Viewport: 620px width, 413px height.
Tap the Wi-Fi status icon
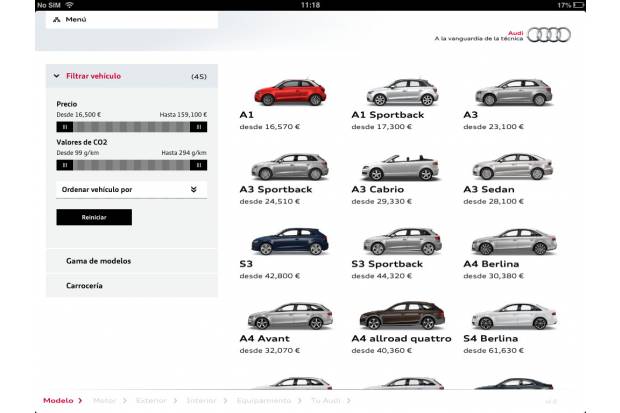(x=70, y=5)
